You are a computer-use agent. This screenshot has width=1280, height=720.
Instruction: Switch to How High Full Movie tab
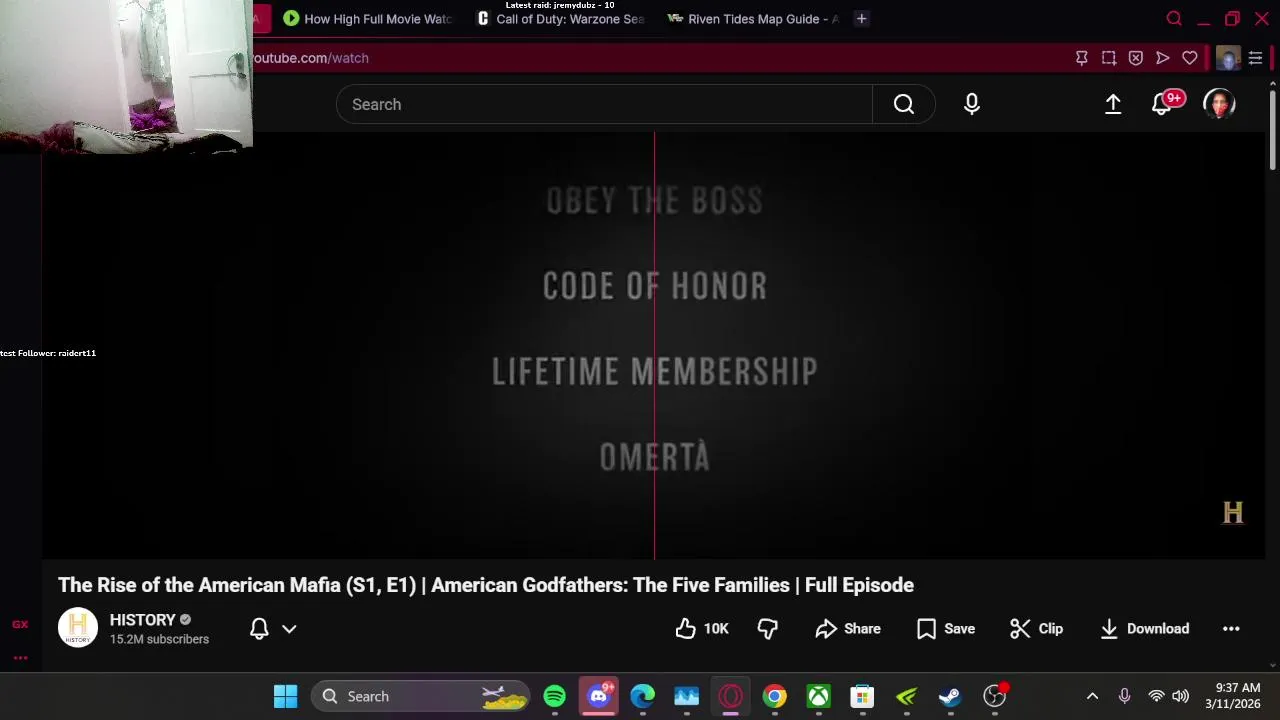pos(367,19)
